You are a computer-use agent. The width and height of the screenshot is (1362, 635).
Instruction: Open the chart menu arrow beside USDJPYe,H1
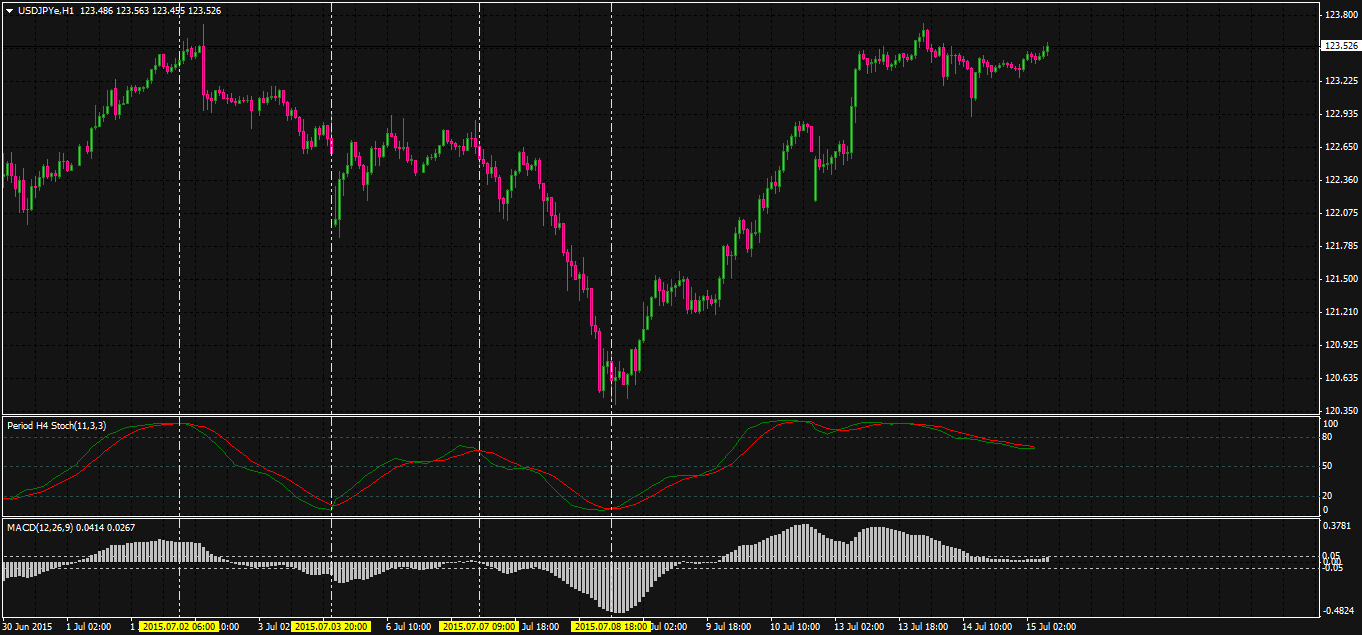coord(9,10)
